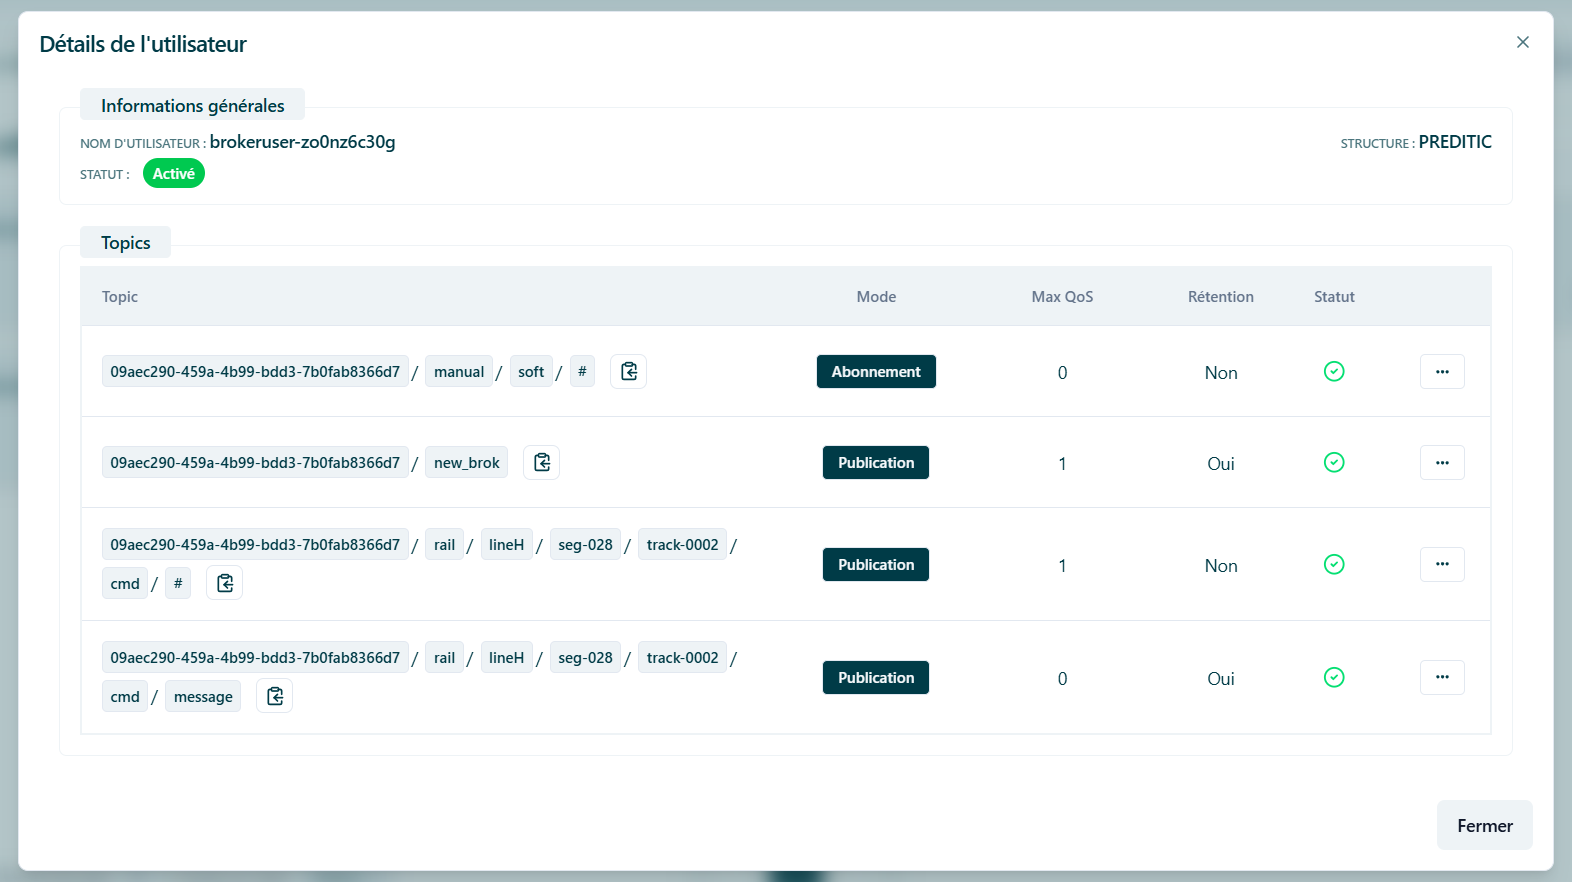Click Publication badge in cmd/message row
Image resolution: width=1572 pixels, height=882 pixels.
click(876, 678)
